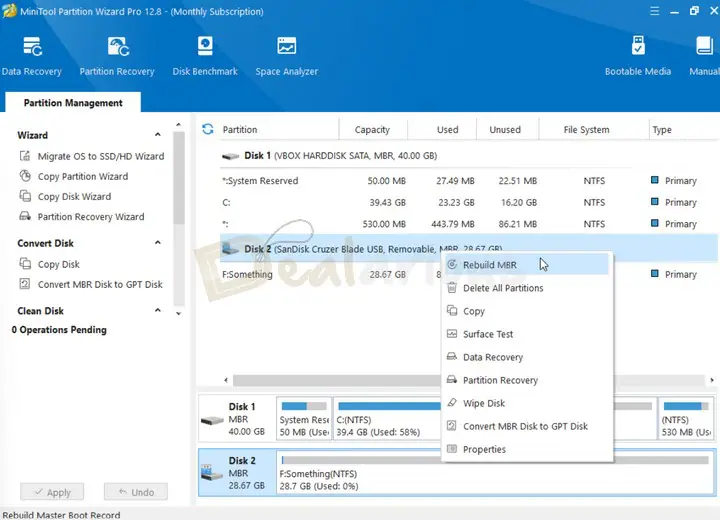Viewport: 720px width, 520px height.
Task: Click the Undo button
Action: (x=135, y=492)
